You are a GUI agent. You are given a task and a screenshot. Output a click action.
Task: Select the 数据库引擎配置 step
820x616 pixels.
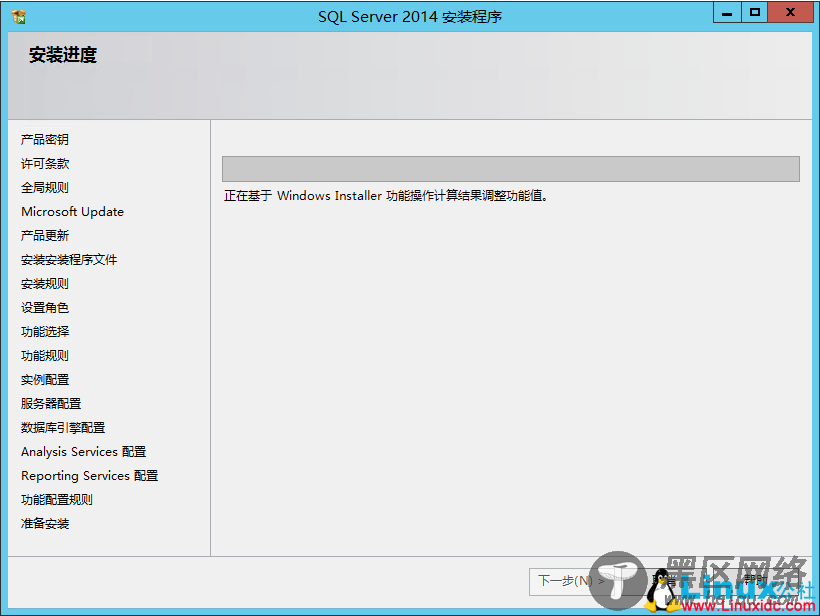[x=63, y=428]
